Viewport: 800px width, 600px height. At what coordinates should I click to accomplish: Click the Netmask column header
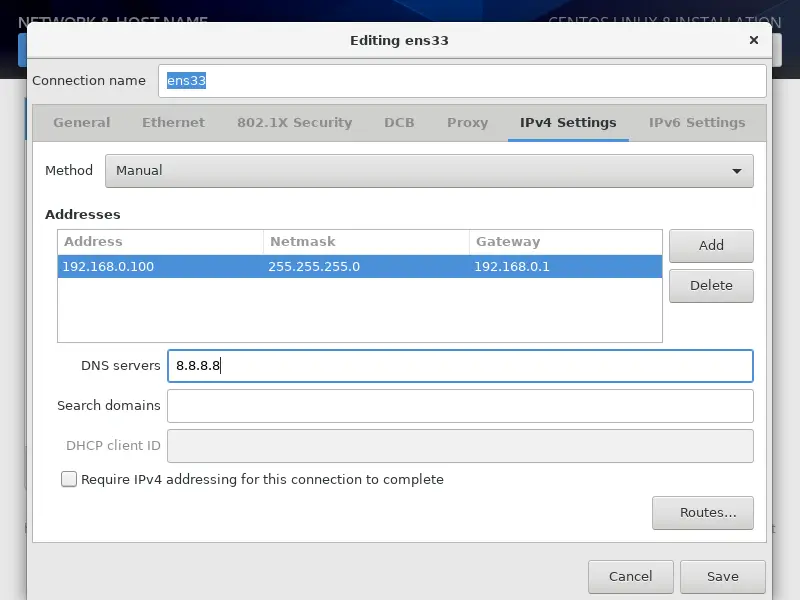coord(366,242)
